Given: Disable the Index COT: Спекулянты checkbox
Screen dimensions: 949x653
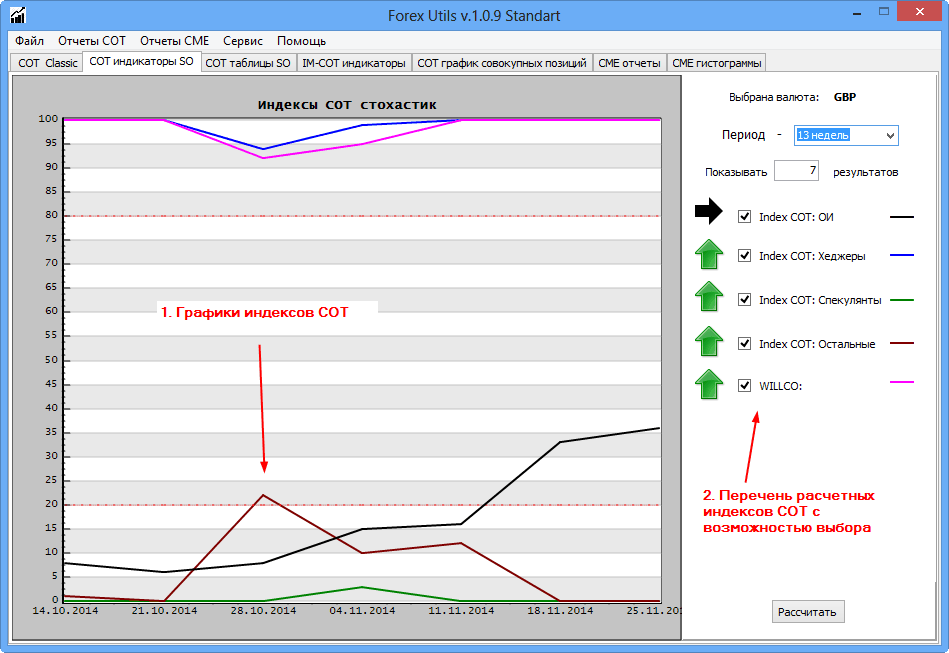Looking at the screenshot, I should 744,299.
